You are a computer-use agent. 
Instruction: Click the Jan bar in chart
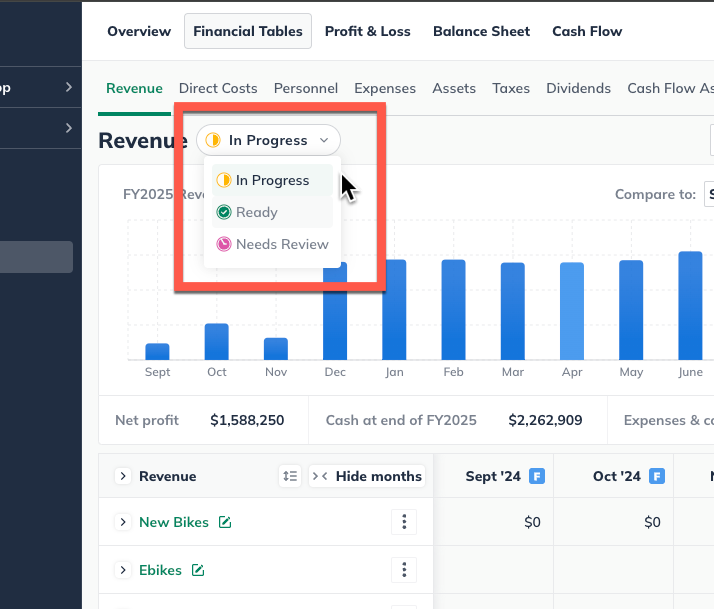(x=394, y=310)
